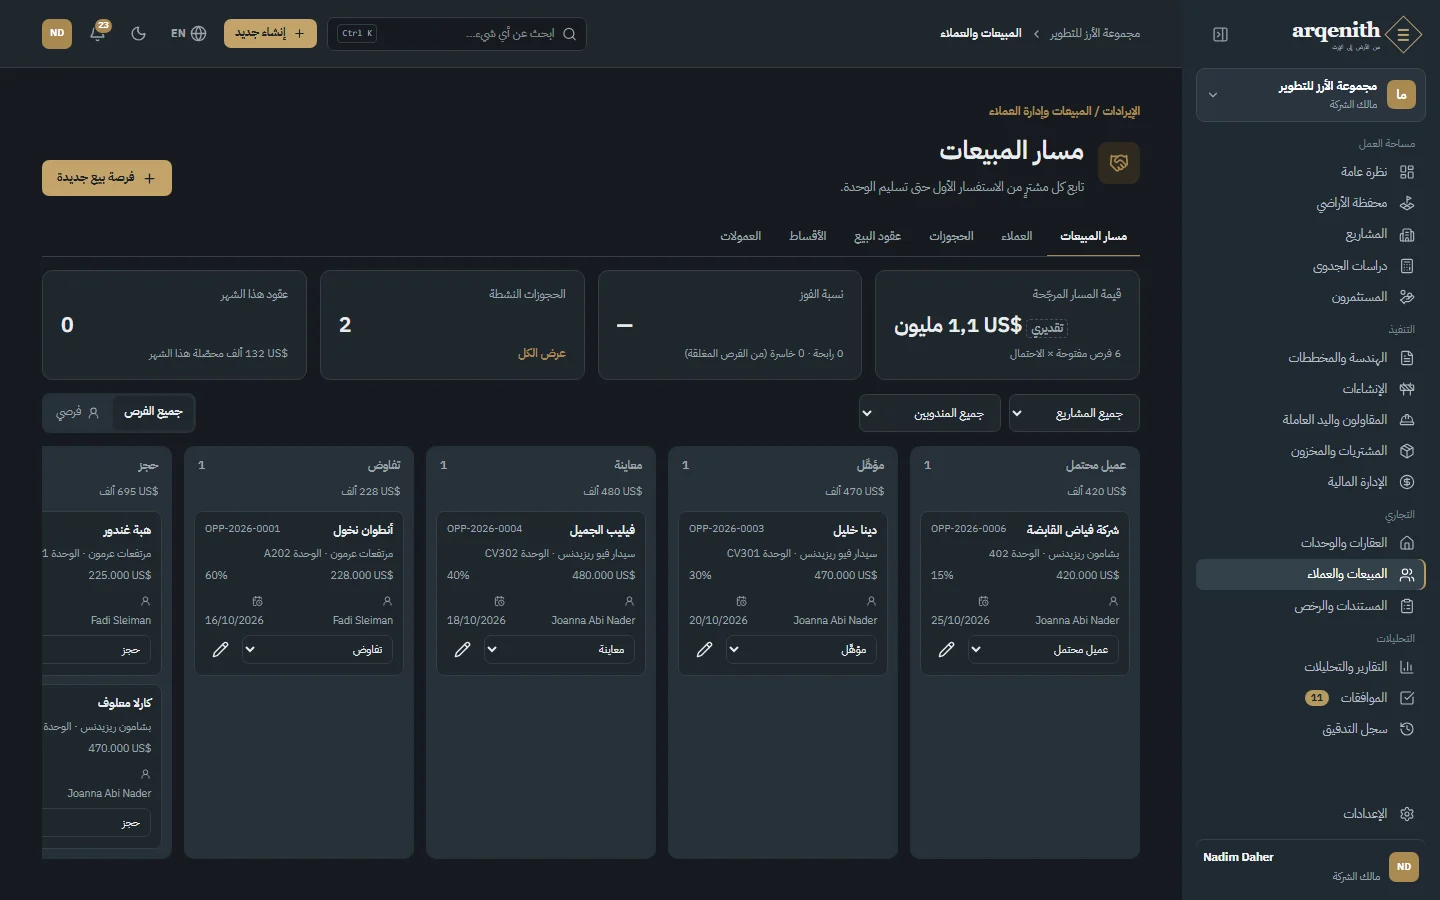Open التقارير والتحليلات reports section
The width and height of the screenshot is (1440, 900).
(x=1310, y=667)
